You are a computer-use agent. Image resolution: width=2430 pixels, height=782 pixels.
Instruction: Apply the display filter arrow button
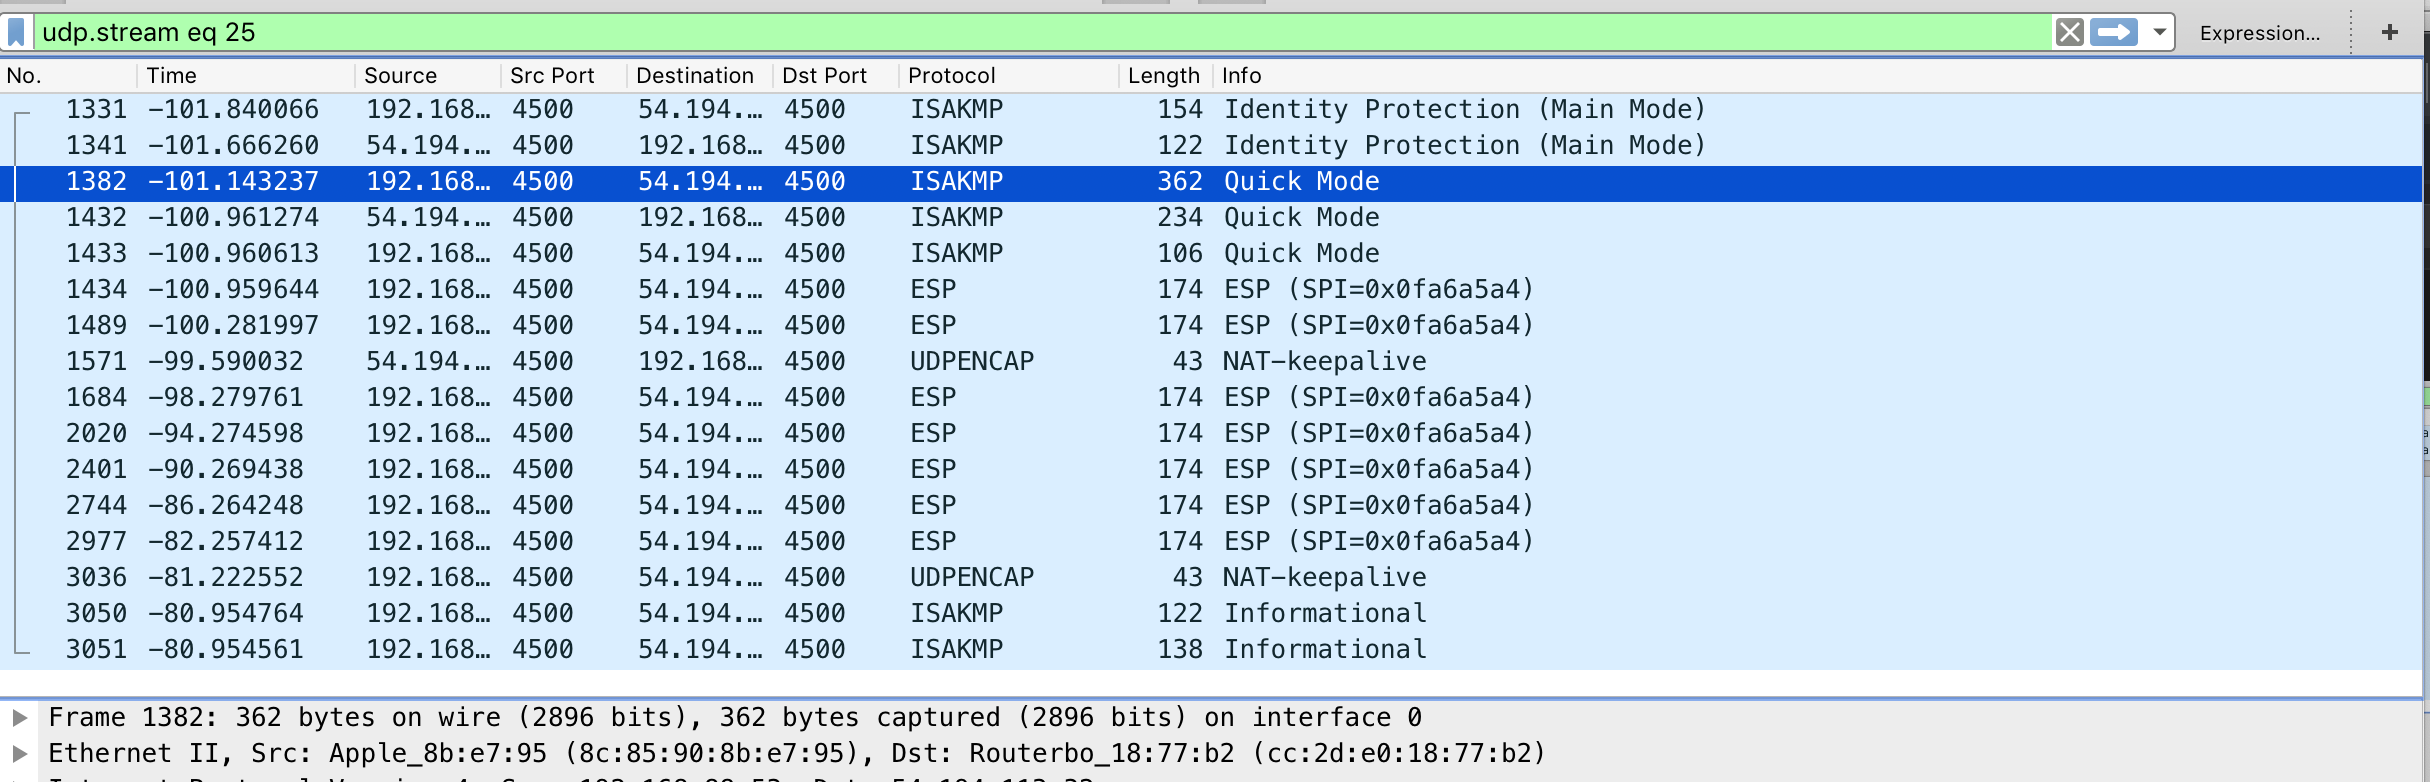[2114, 33]
